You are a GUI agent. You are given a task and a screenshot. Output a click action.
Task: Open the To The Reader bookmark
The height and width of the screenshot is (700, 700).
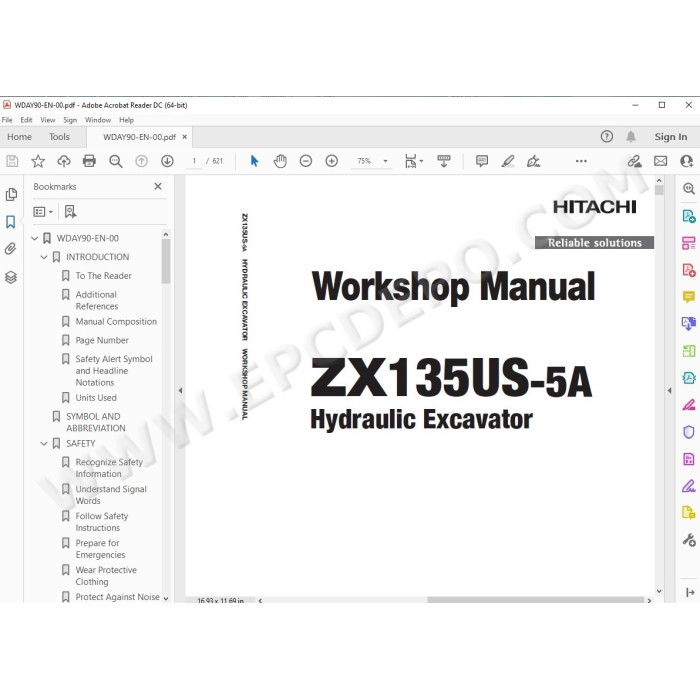104,276
